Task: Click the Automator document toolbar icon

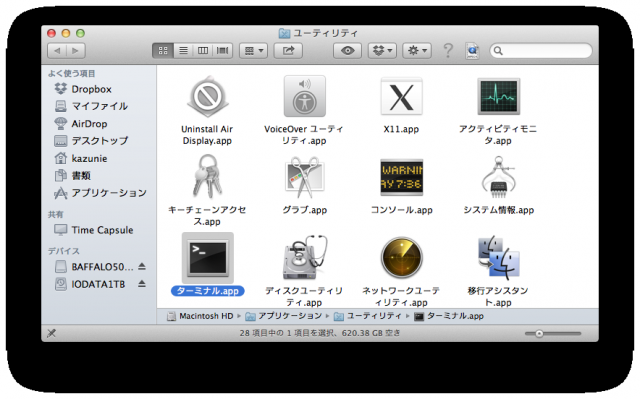Action: 472,51
